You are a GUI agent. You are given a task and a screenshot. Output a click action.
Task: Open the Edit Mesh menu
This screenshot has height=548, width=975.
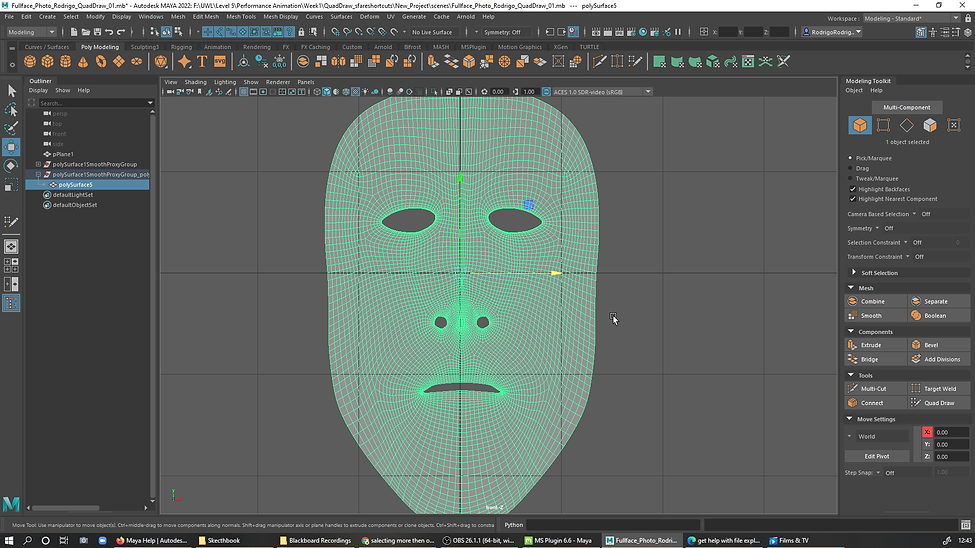[x=205, y=17]
